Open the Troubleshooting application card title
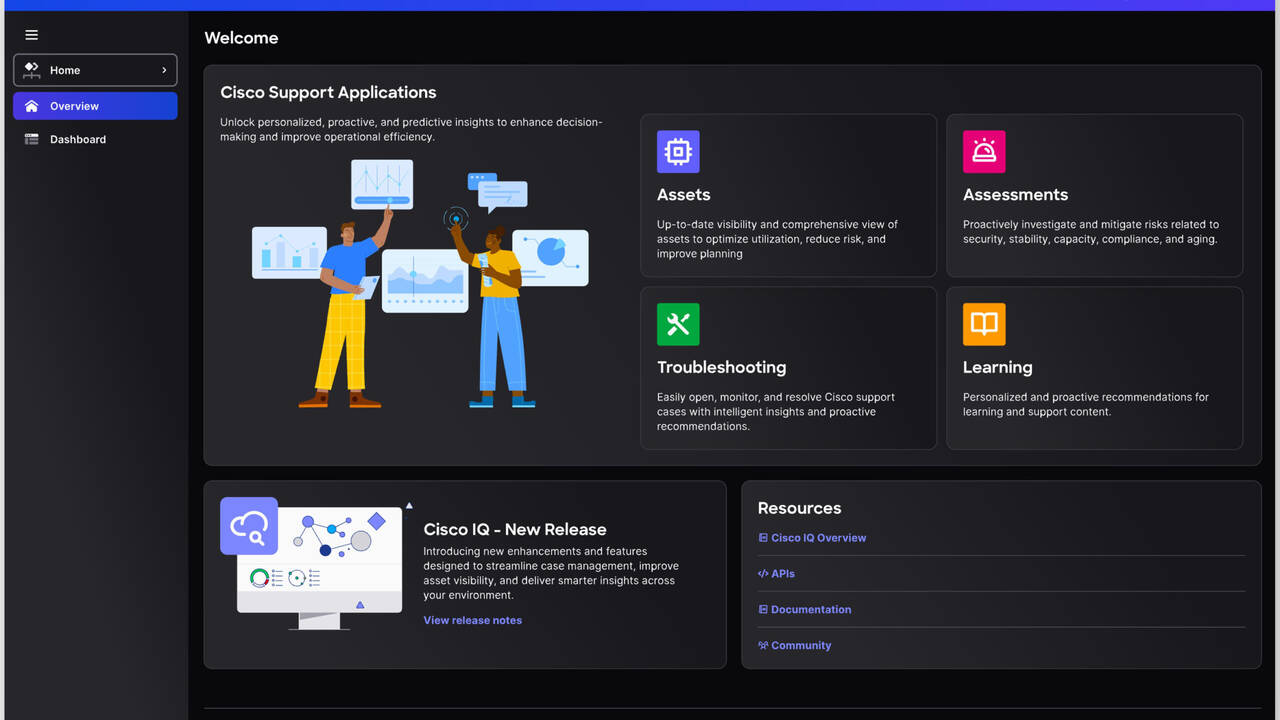The height and width of the screenshot is (720, 1280). click(721, 367)
